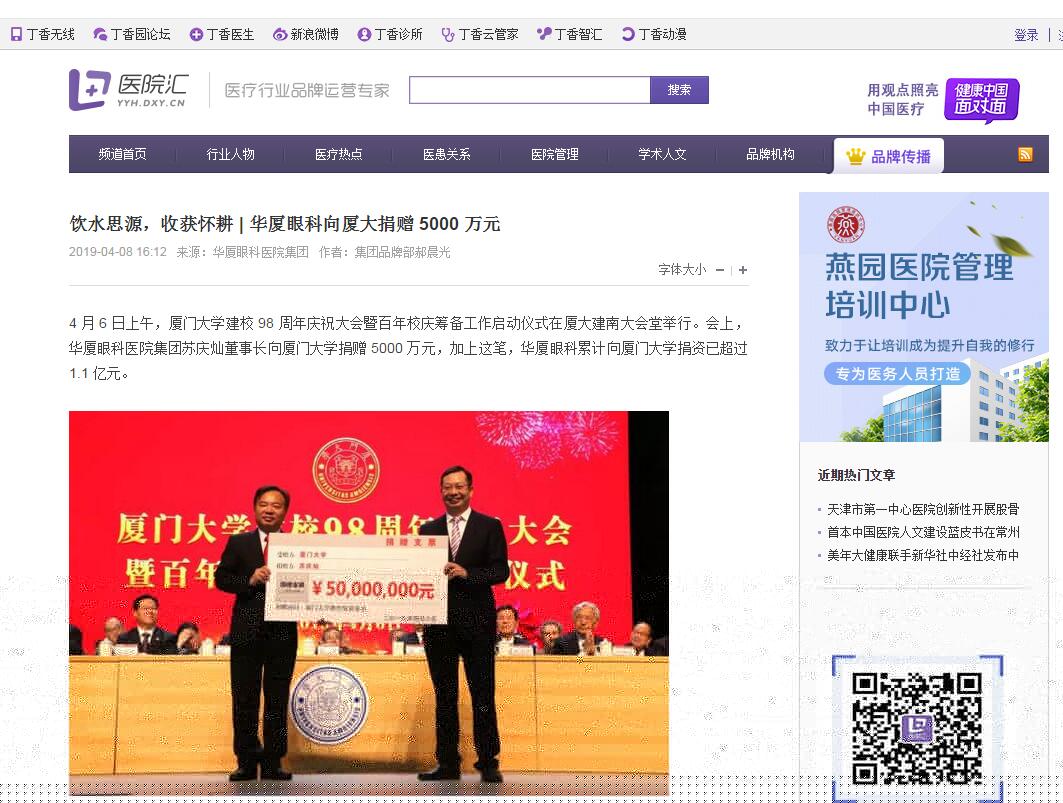Click the 搜索 search button

coord(680,90)
